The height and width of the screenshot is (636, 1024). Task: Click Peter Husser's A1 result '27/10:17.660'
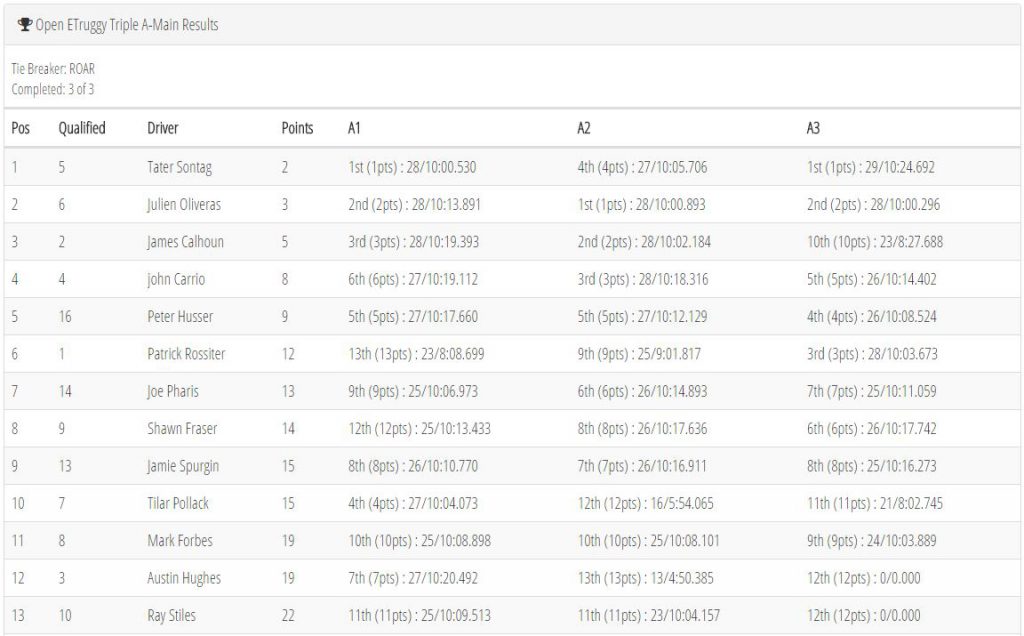click(443, 317)
